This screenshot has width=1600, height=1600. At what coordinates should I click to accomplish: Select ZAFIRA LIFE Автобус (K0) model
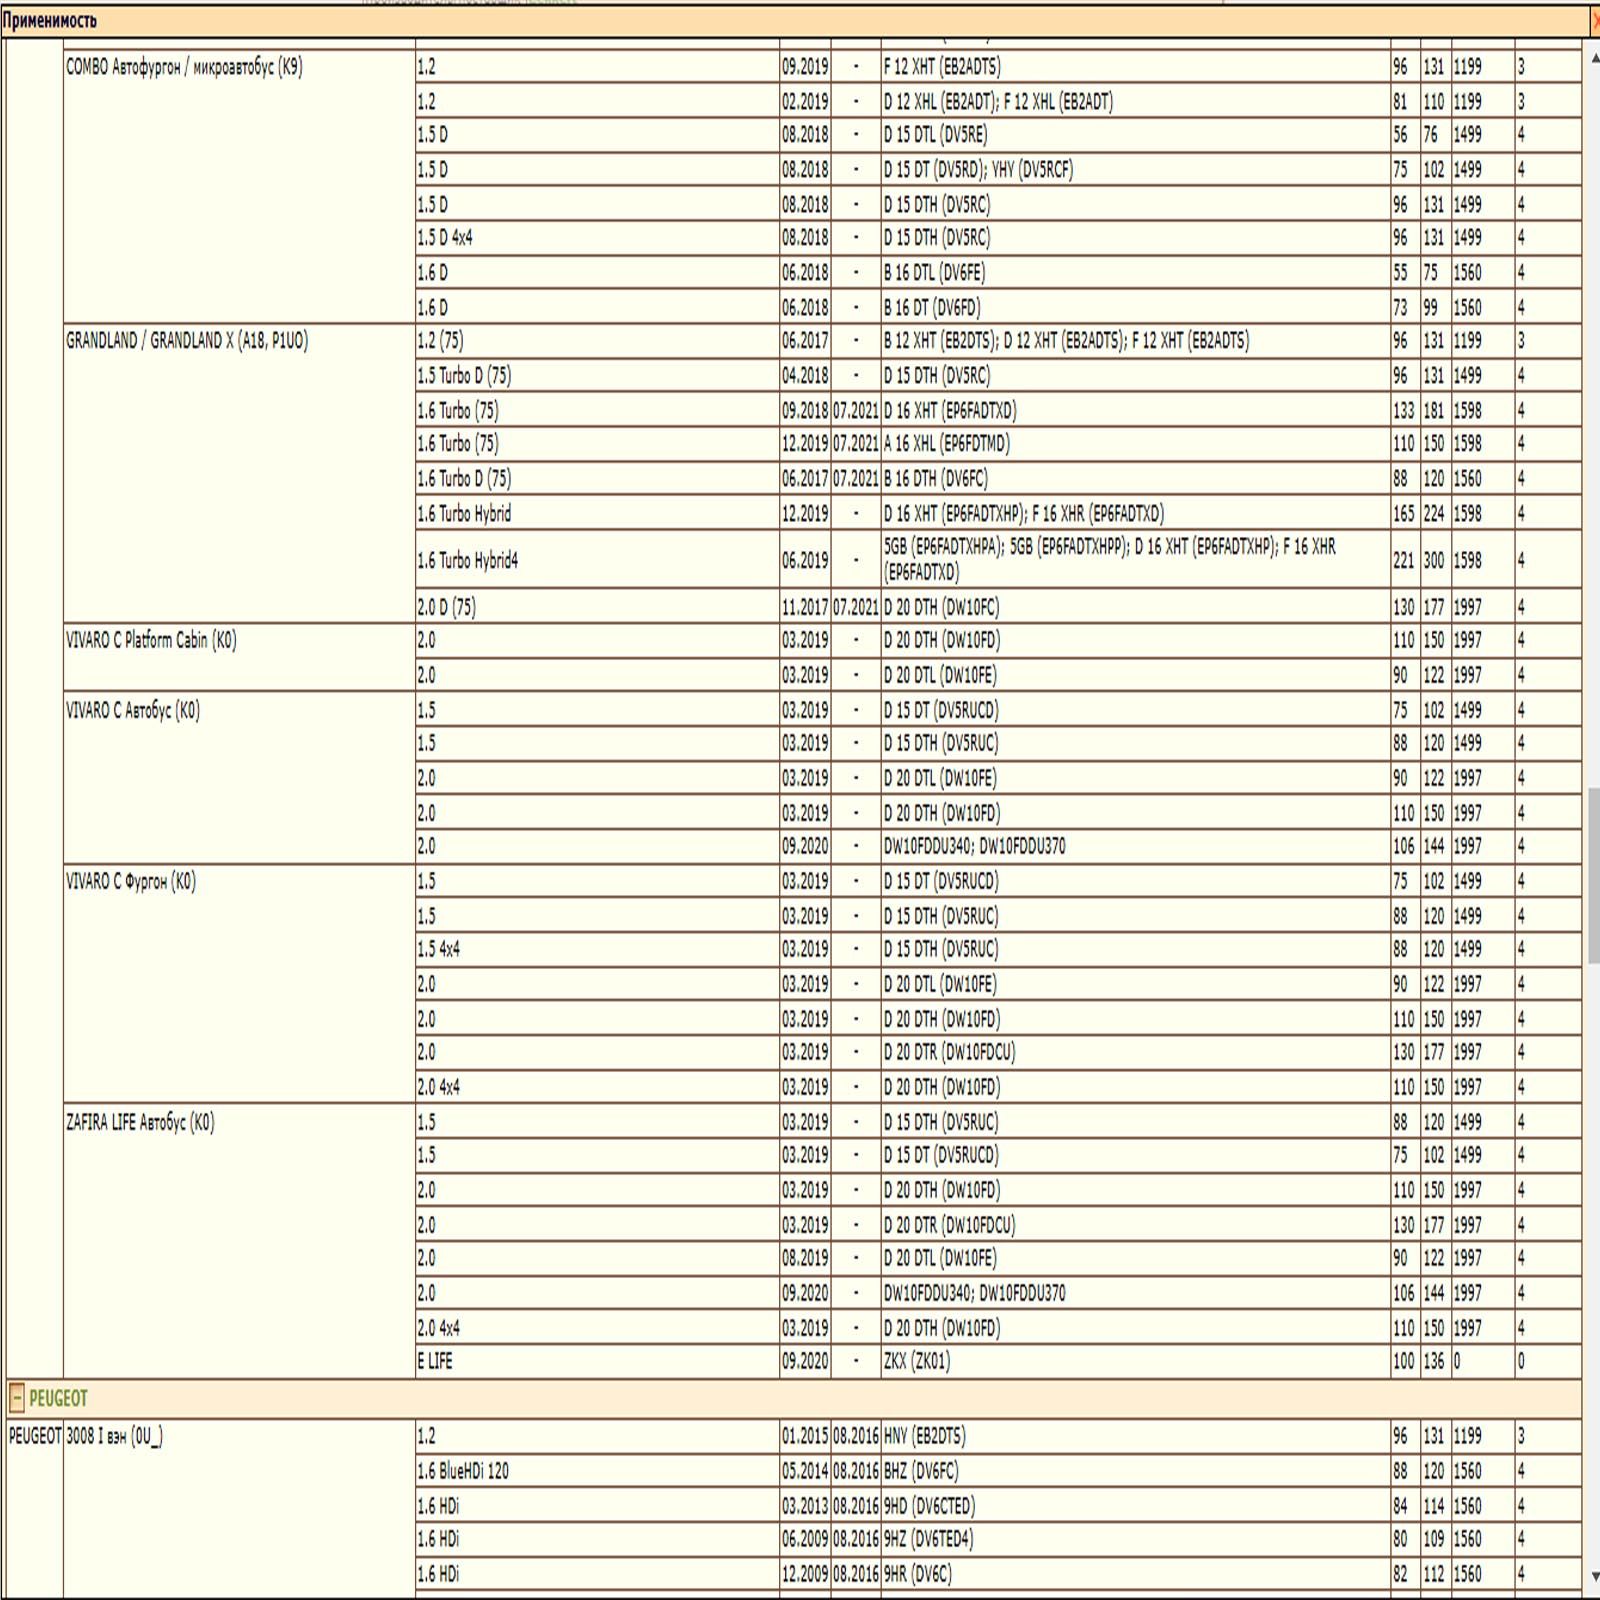pyautogui.click(x=140, y=1122)
